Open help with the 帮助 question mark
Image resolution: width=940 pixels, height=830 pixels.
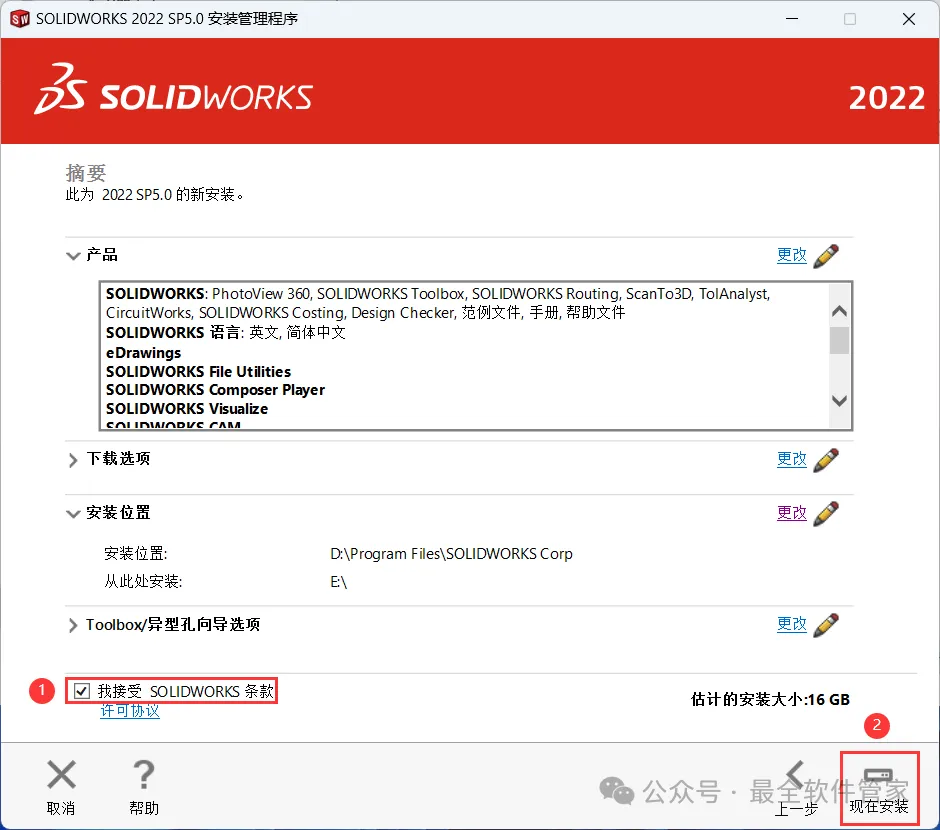click(144, 774)
